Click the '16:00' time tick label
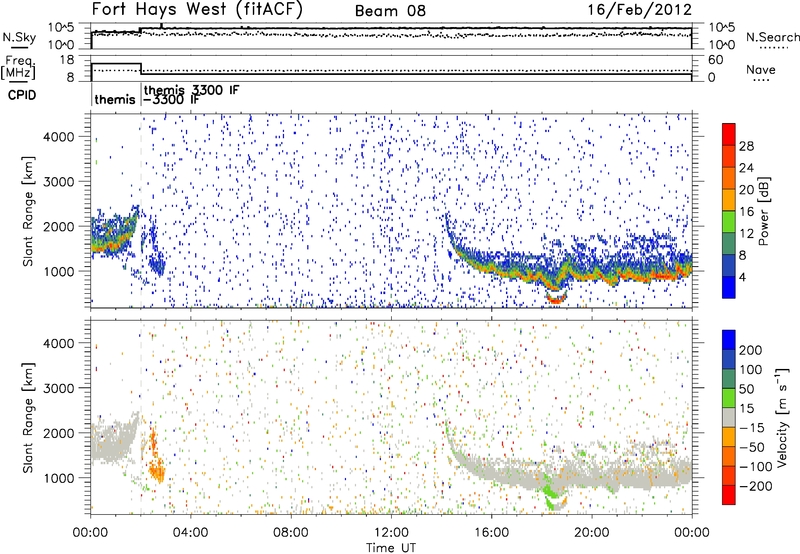 coord(491,533)
